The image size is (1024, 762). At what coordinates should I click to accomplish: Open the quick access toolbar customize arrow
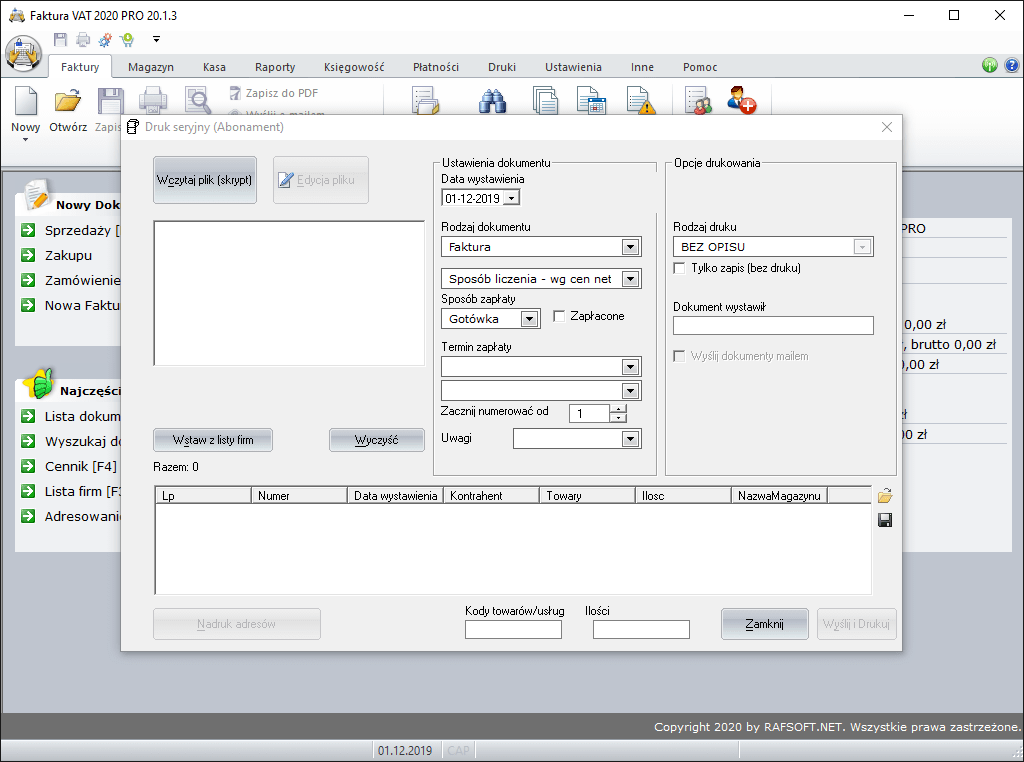(x=156, y=40)
